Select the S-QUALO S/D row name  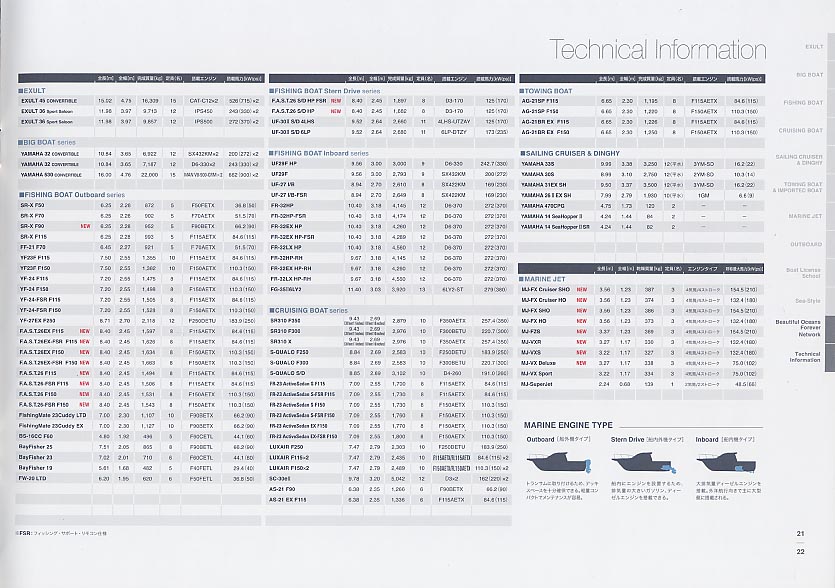289,373
